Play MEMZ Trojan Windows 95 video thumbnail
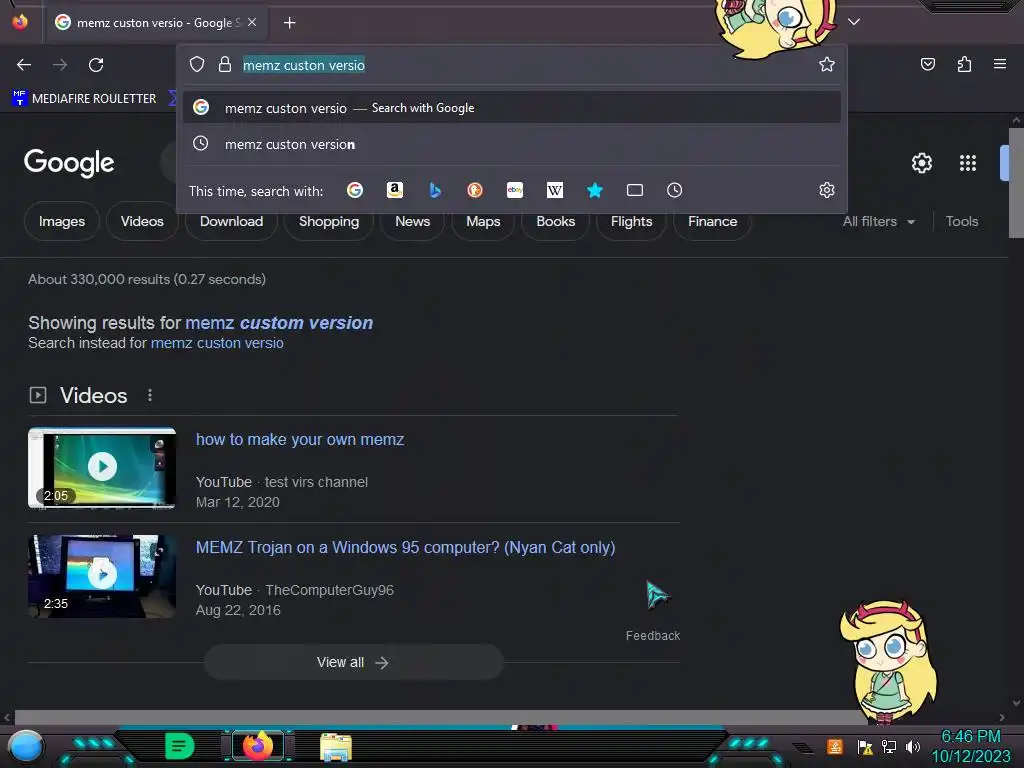1024x768 pixels. click(x=102, y=575)
